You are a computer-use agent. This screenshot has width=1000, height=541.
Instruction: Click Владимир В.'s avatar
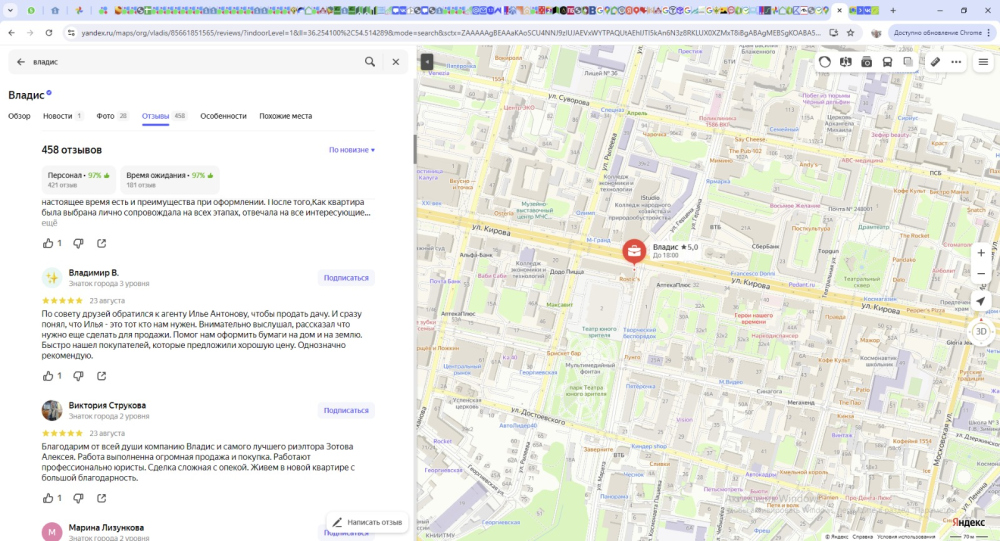click(52, 278)
